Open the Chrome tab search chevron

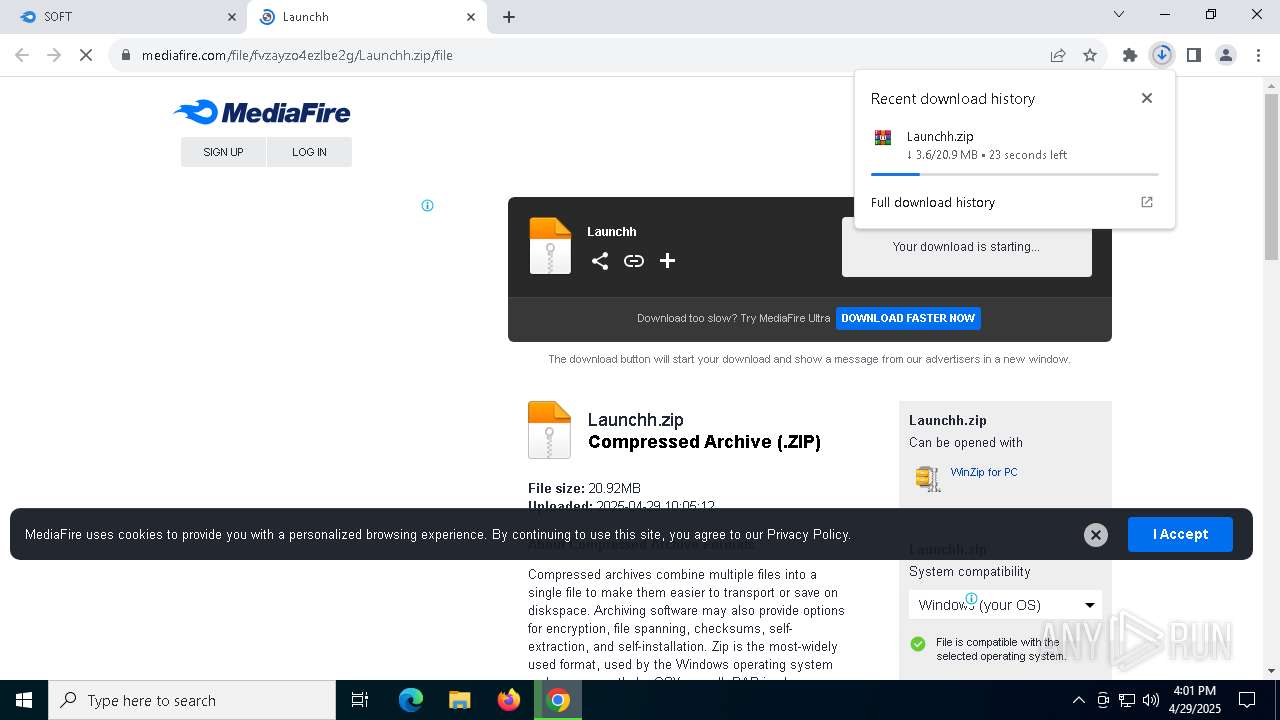point(1119,15)
